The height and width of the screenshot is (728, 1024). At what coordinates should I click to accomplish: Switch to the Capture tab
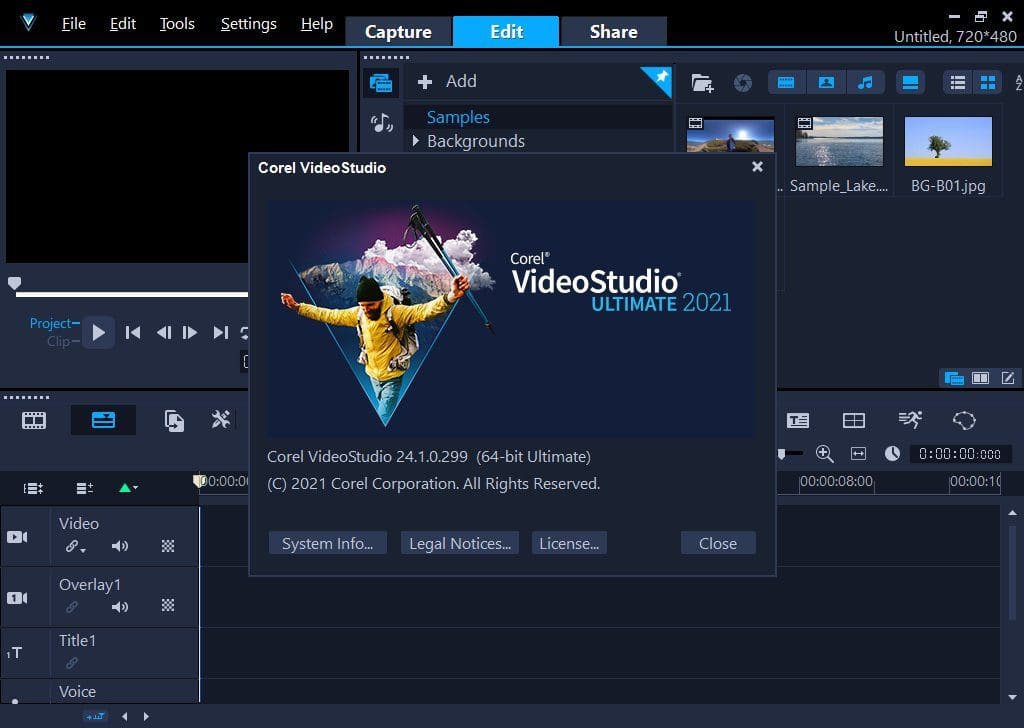click(x=397, y=31)
